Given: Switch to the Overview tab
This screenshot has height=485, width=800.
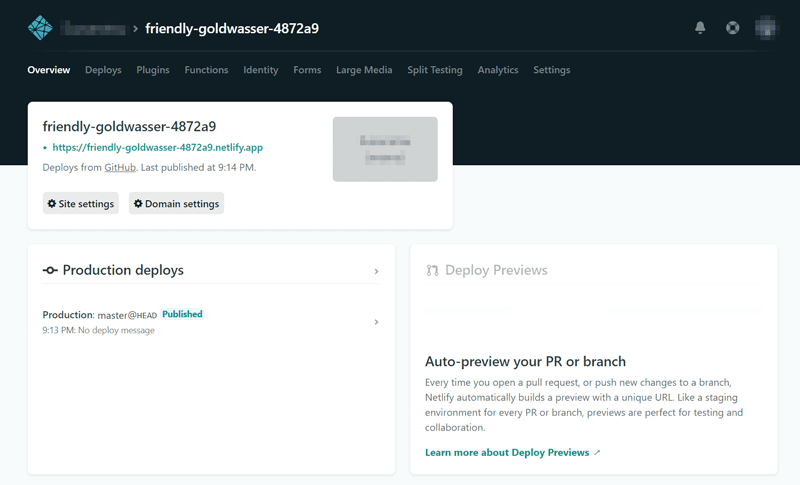Looking at the screenshot, I should (x=49, y=70).
